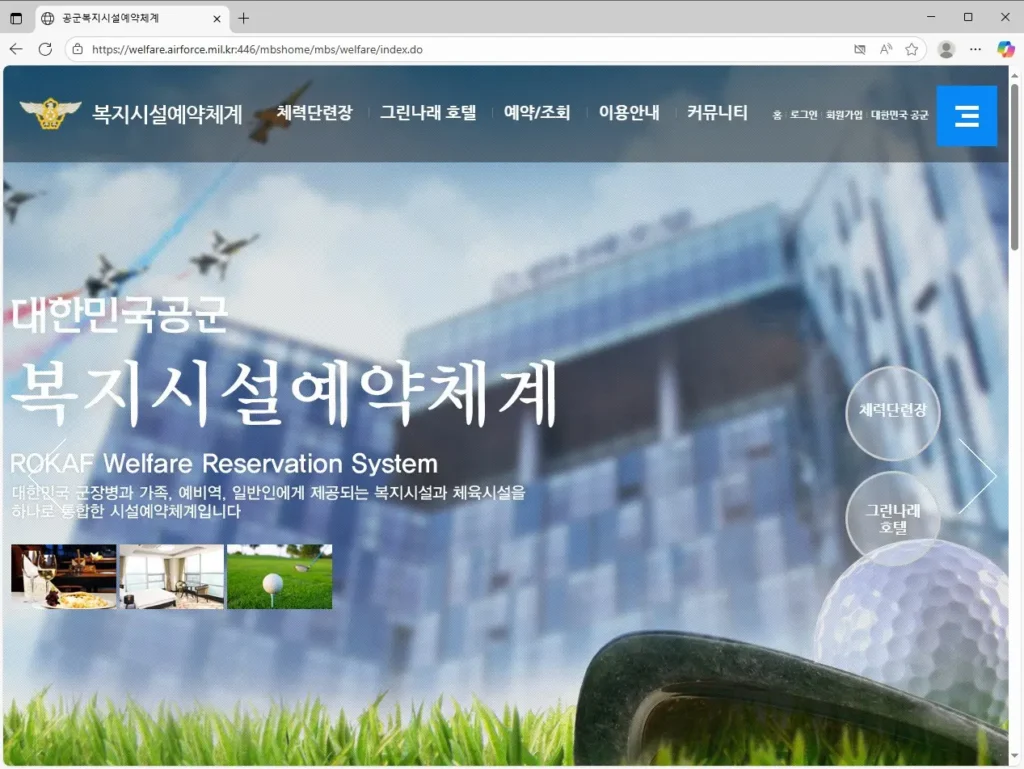Advance the banner with the right arrow
The width and height of the screenshot is (1024, 769).
click(x=980, y=474)
